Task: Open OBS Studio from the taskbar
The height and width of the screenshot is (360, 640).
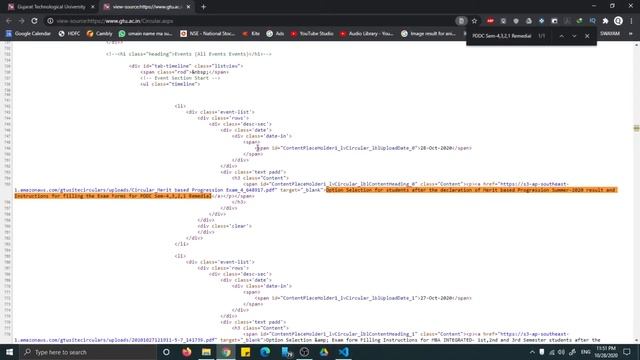Action: (304, 352)
